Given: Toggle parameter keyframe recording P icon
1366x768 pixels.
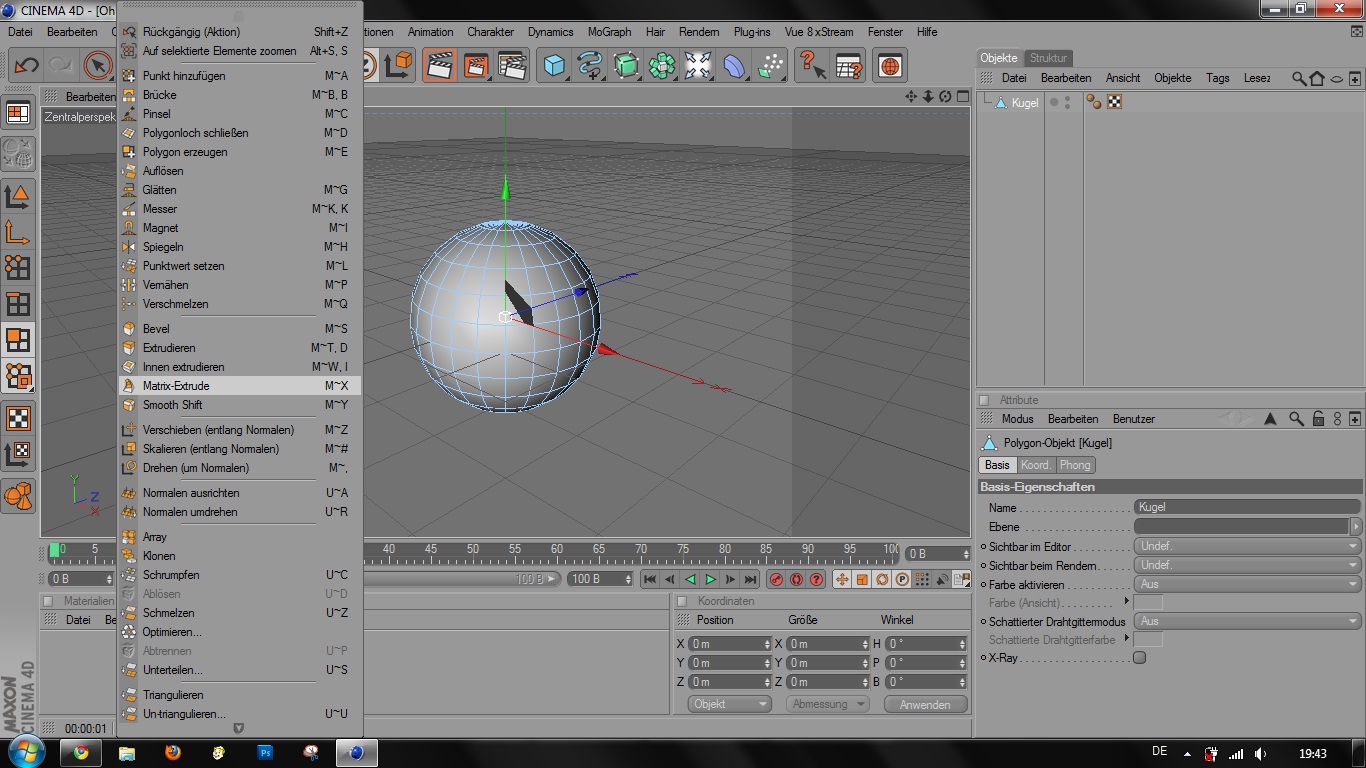Looking at the screenshot, I should click(x=902, y=579).
